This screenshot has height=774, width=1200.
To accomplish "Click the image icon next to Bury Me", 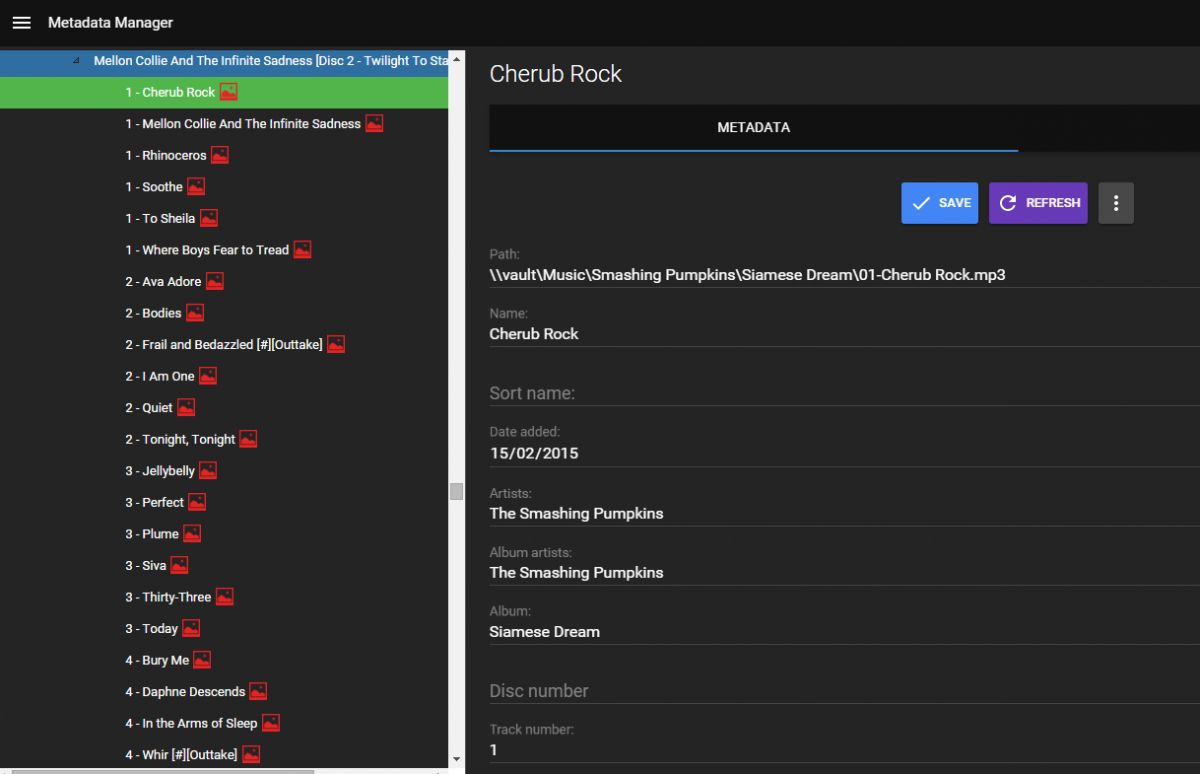I will pos(202,660).
